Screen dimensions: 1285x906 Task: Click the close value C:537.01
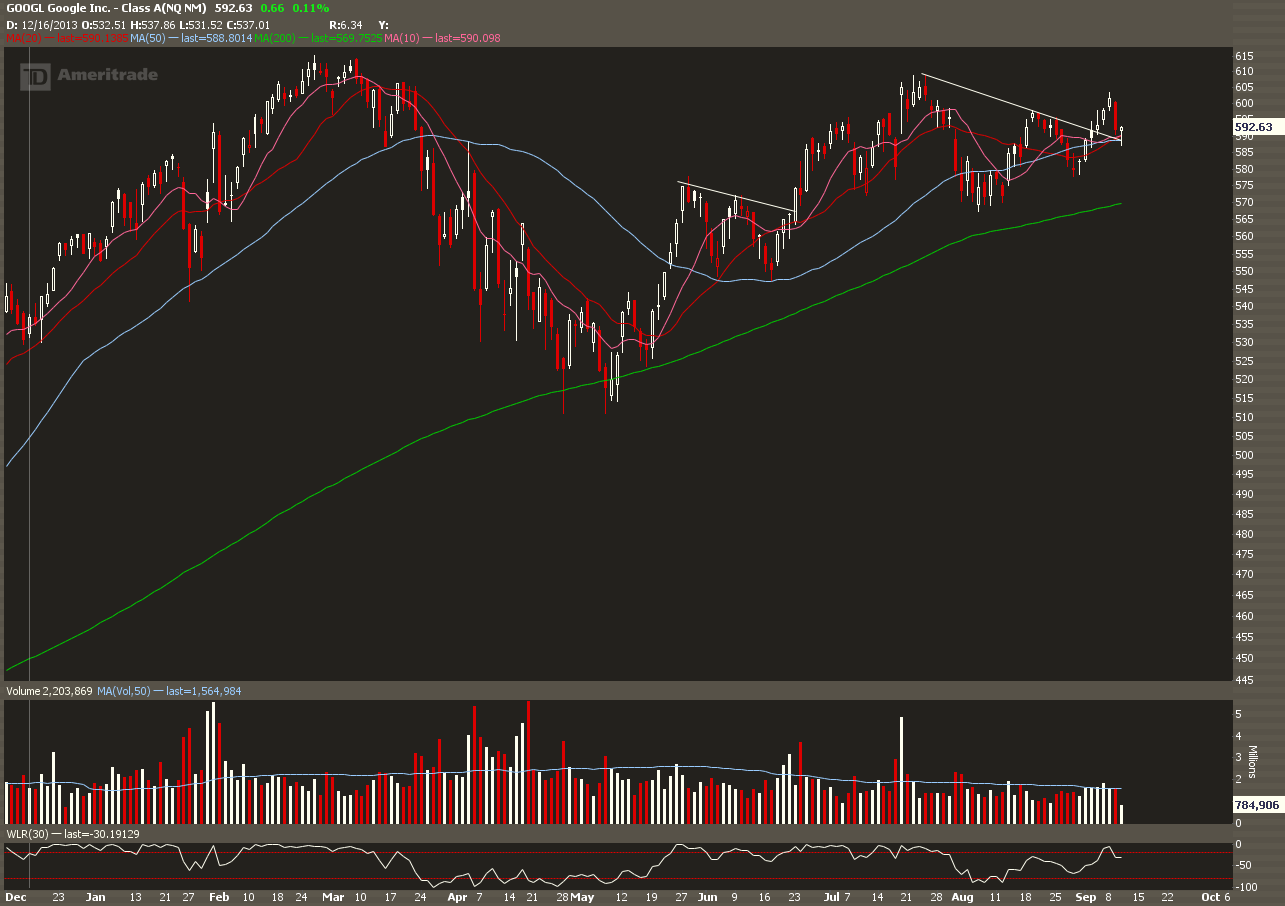tap(246, 23)
